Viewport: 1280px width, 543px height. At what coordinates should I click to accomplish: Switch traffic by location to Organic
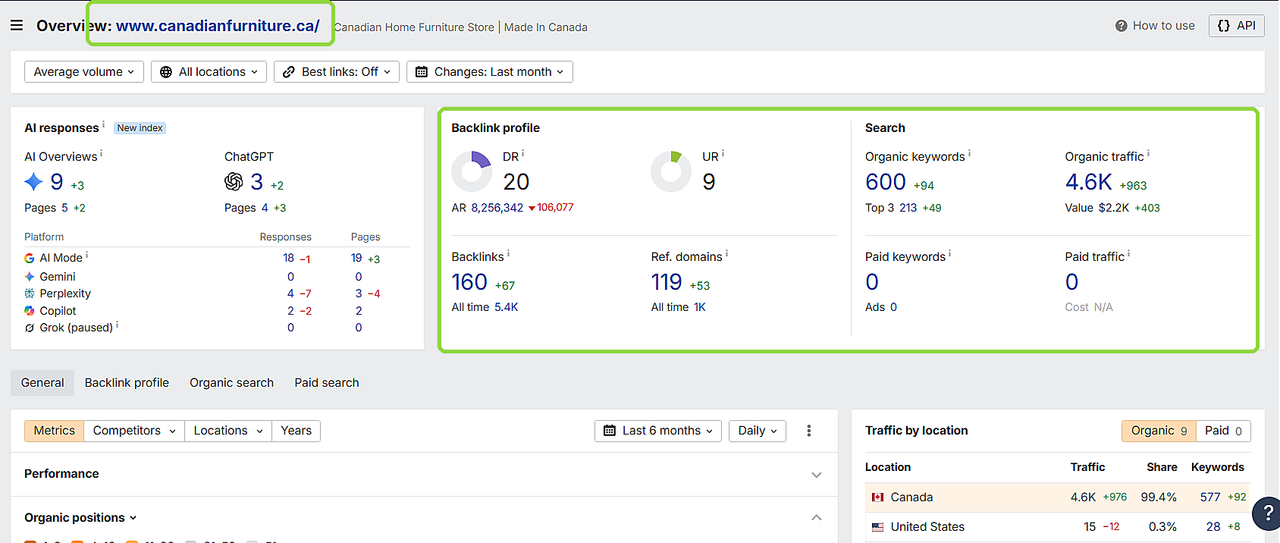1158,431
